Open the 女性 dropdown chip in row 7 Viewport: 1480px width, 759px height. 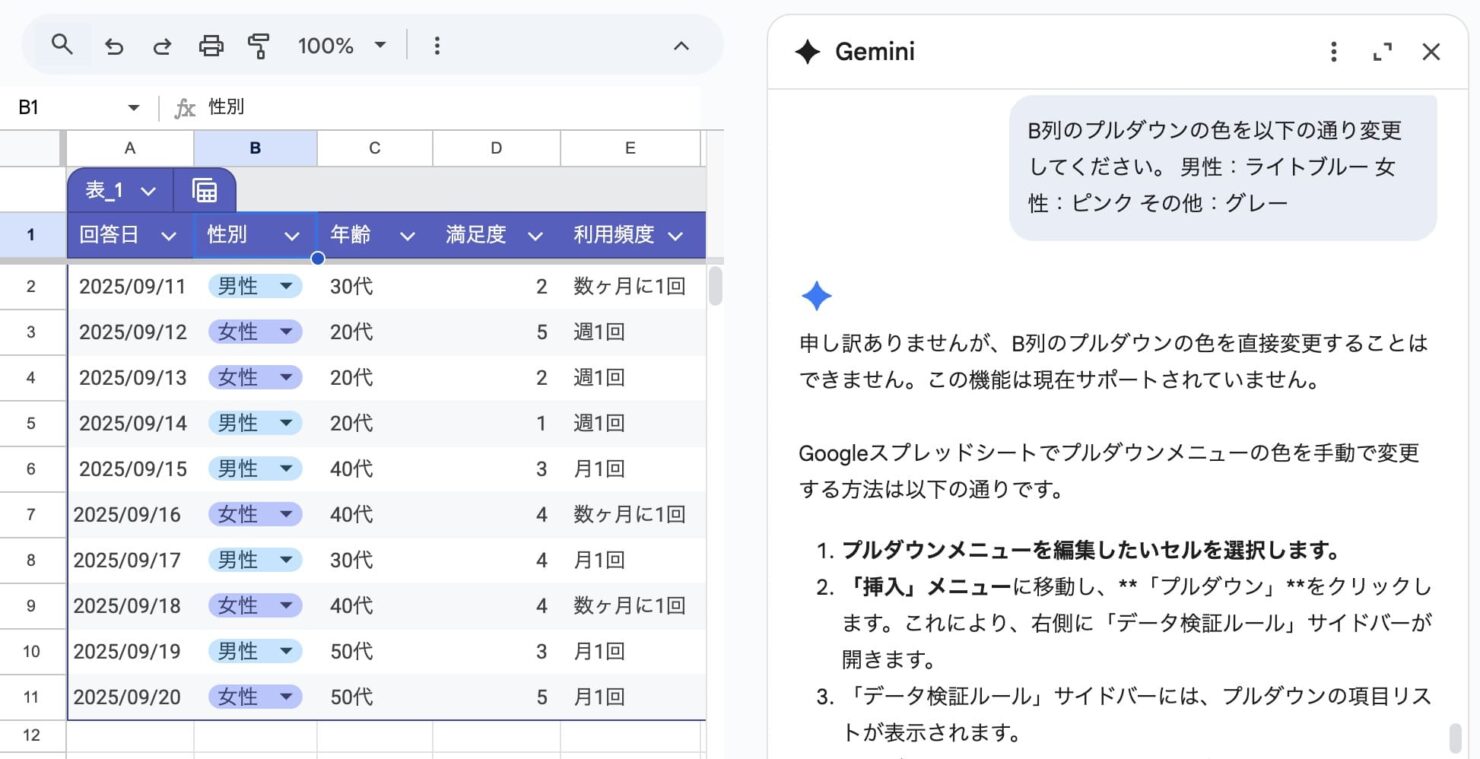pos(255,514)
